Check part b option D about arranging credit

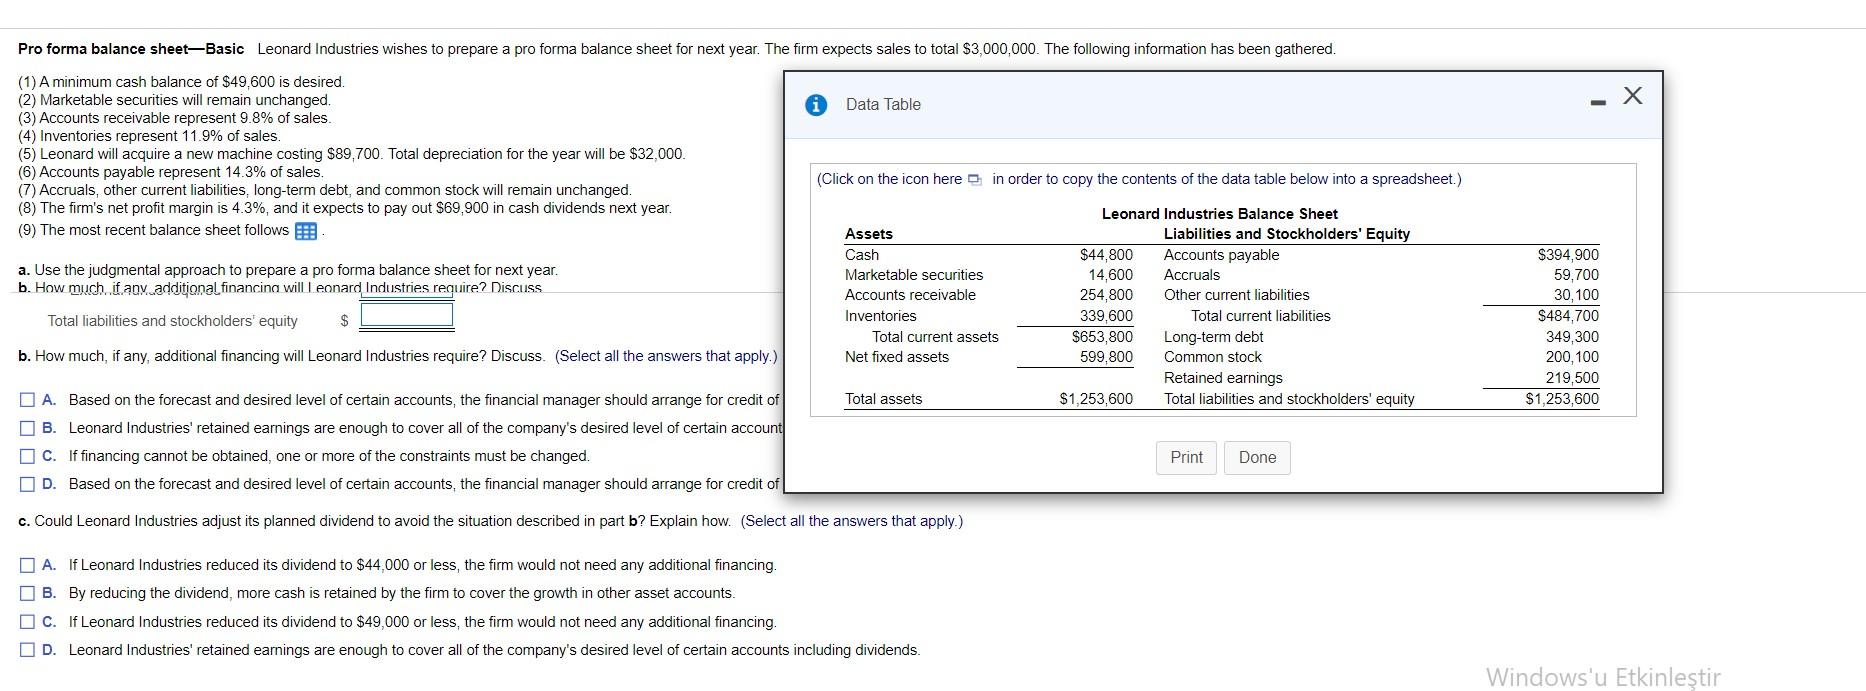tap(28, 484)
